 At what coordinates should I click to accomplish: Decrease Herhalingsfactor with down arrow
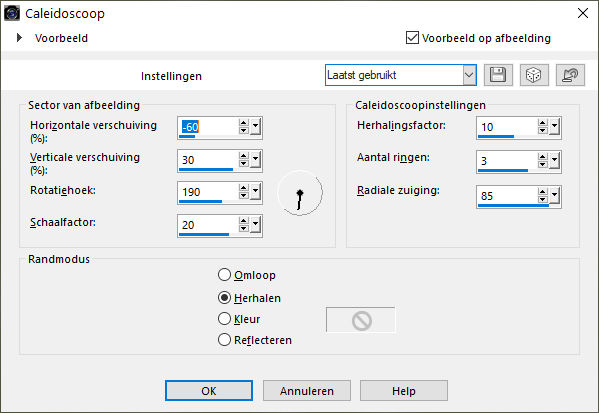(542, 131)
